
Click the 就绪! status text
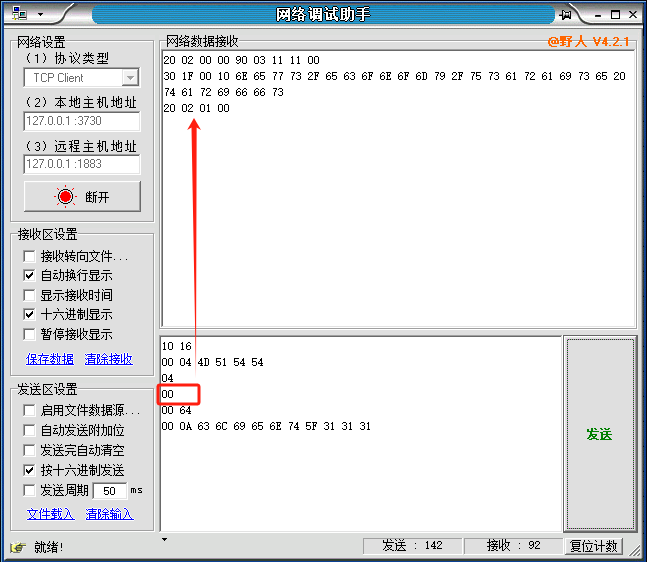pos(48,548)
